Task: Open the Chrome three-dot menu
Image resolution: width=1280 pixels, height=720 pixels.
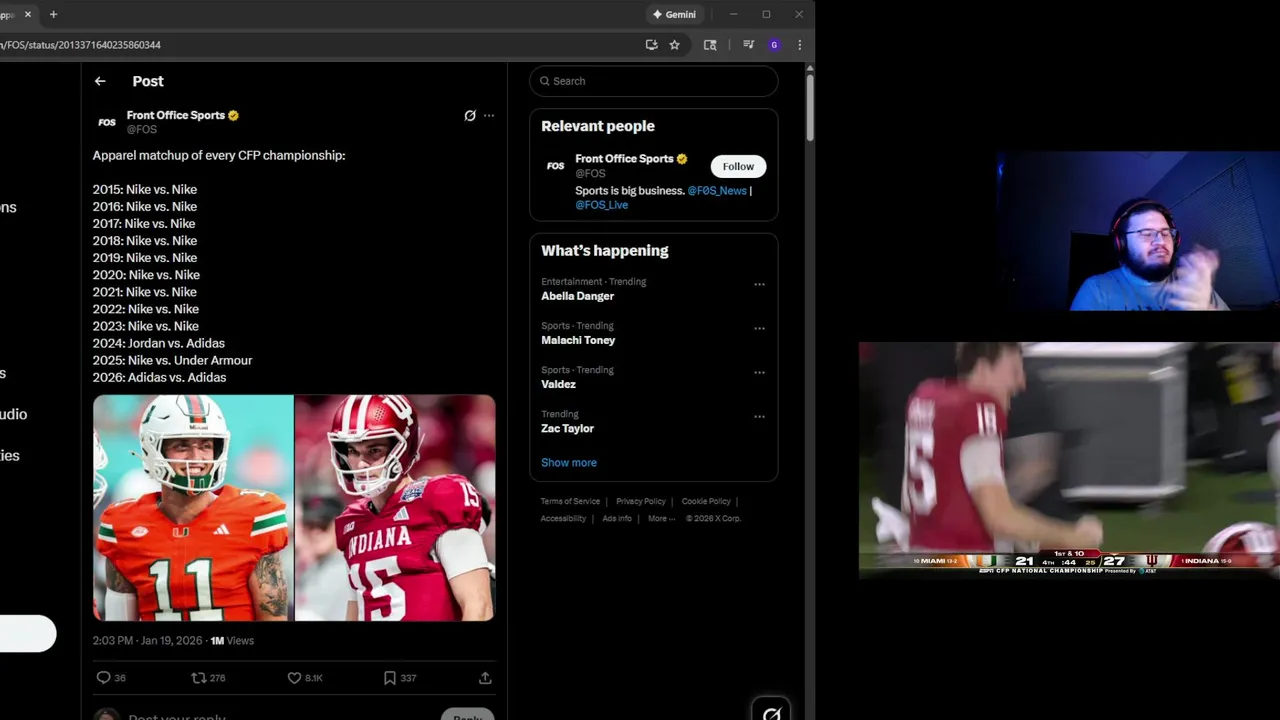Action: [x=799, y=45]
